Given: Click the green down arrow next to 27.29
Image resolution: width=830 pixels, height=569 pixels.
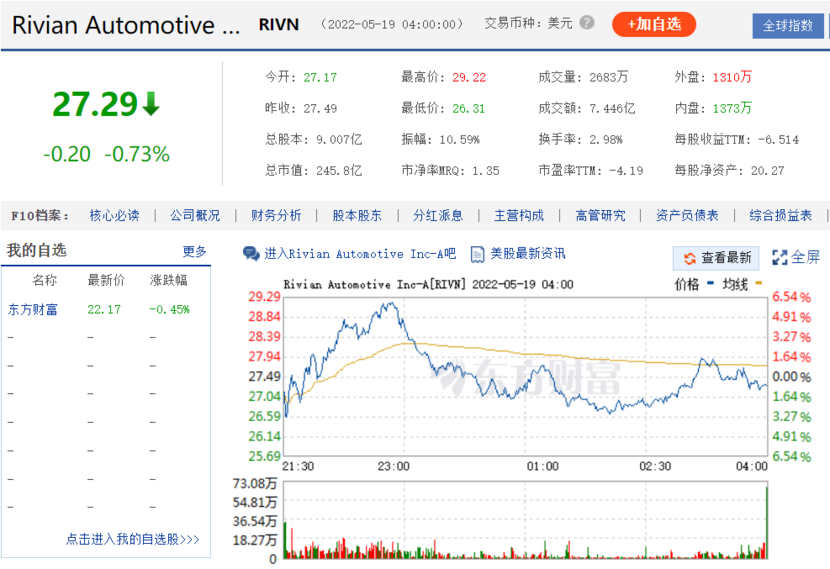Looking at the screenshot, I should [x=151, y=104].
